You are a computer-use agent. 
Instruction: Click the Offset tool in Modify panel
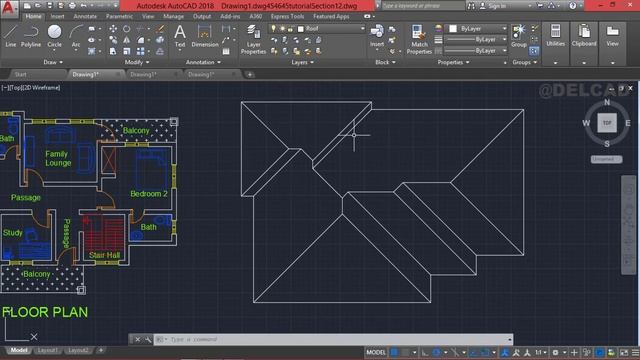(x=160, y=51)
